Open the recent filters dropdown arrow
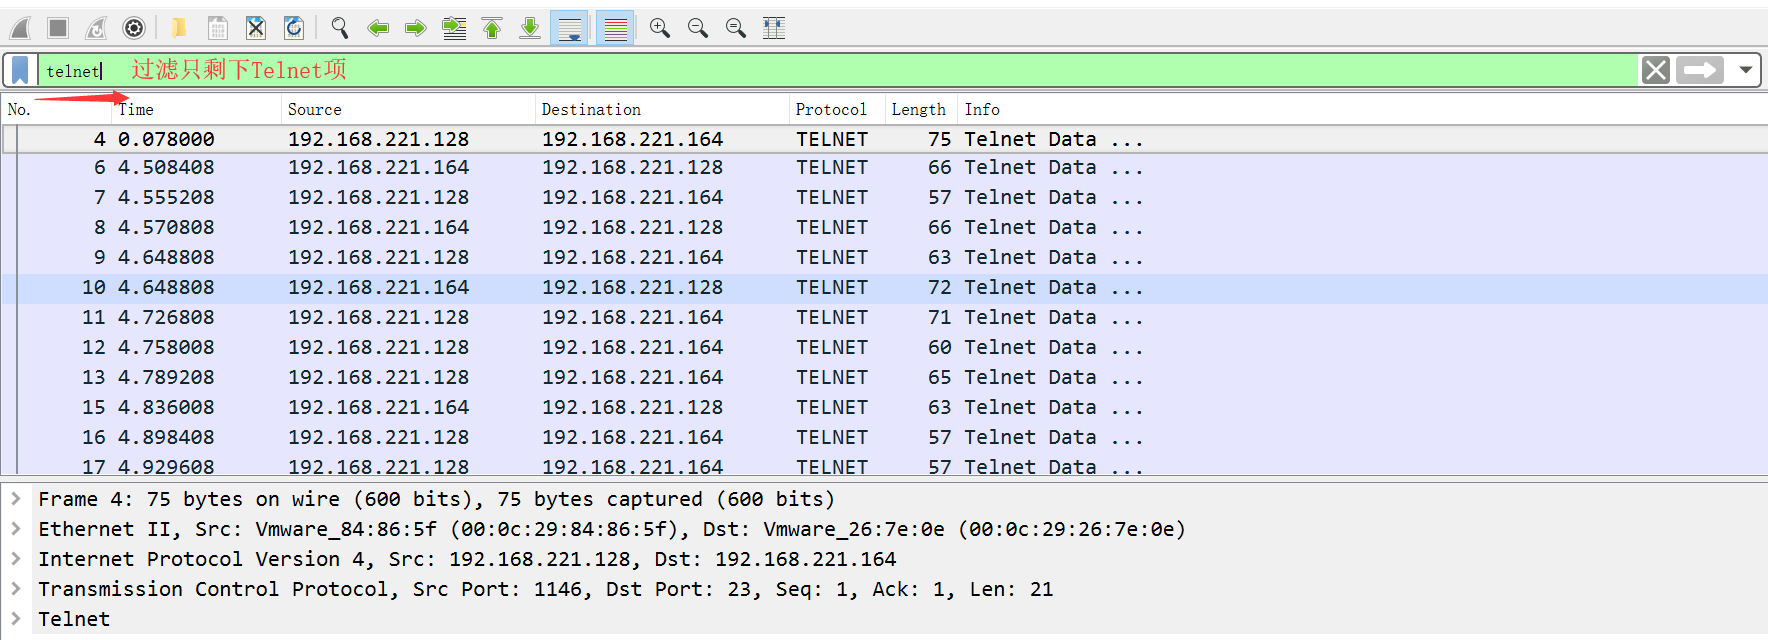The width and height of the screenshot is (1768, 640). click(x=1746, y=70)
